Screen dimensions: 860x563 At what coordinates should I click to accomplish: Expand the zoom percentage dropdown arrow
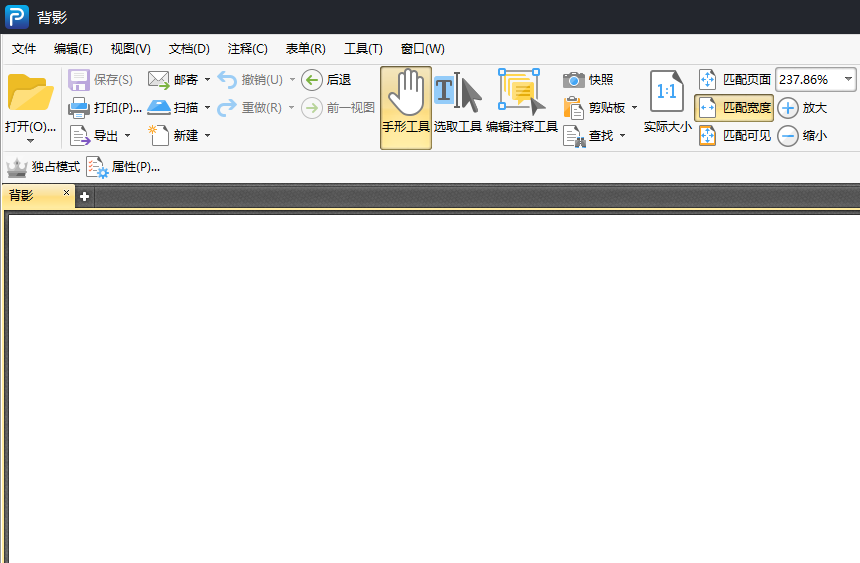click(848, 80)
